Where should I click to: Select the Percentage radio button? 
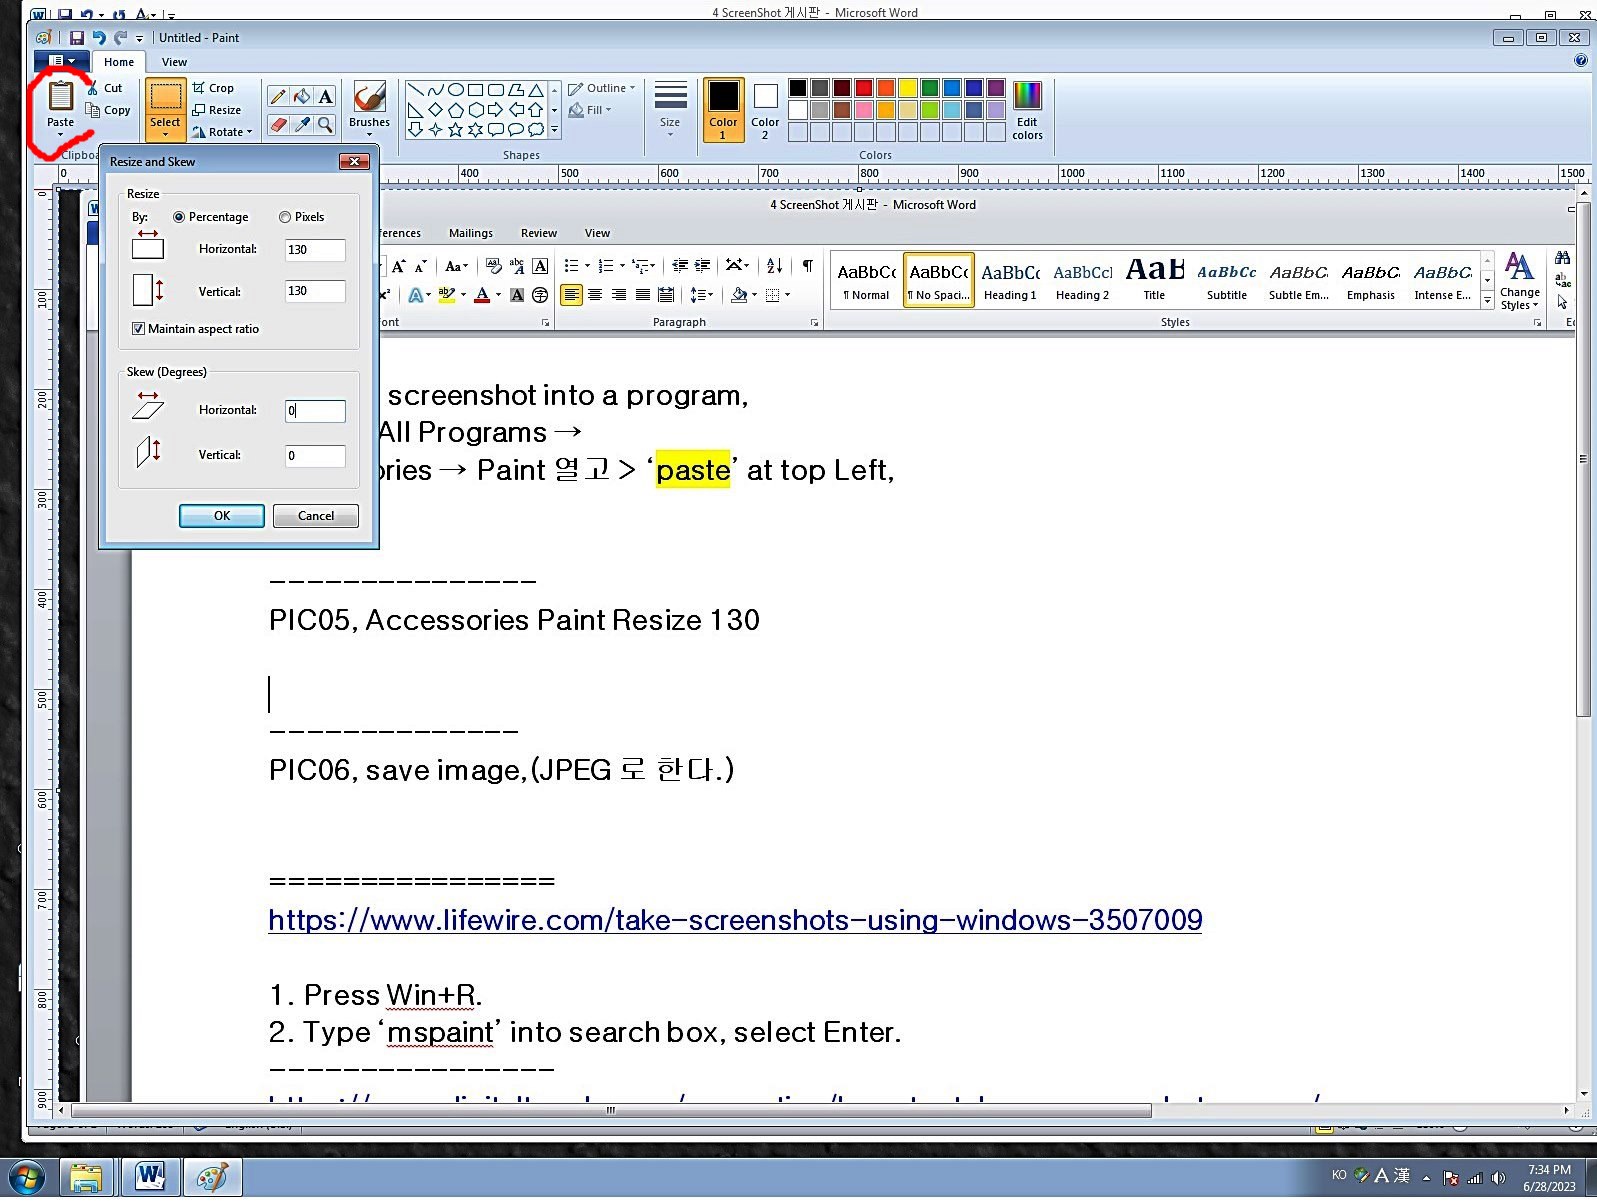coord(179,217)
